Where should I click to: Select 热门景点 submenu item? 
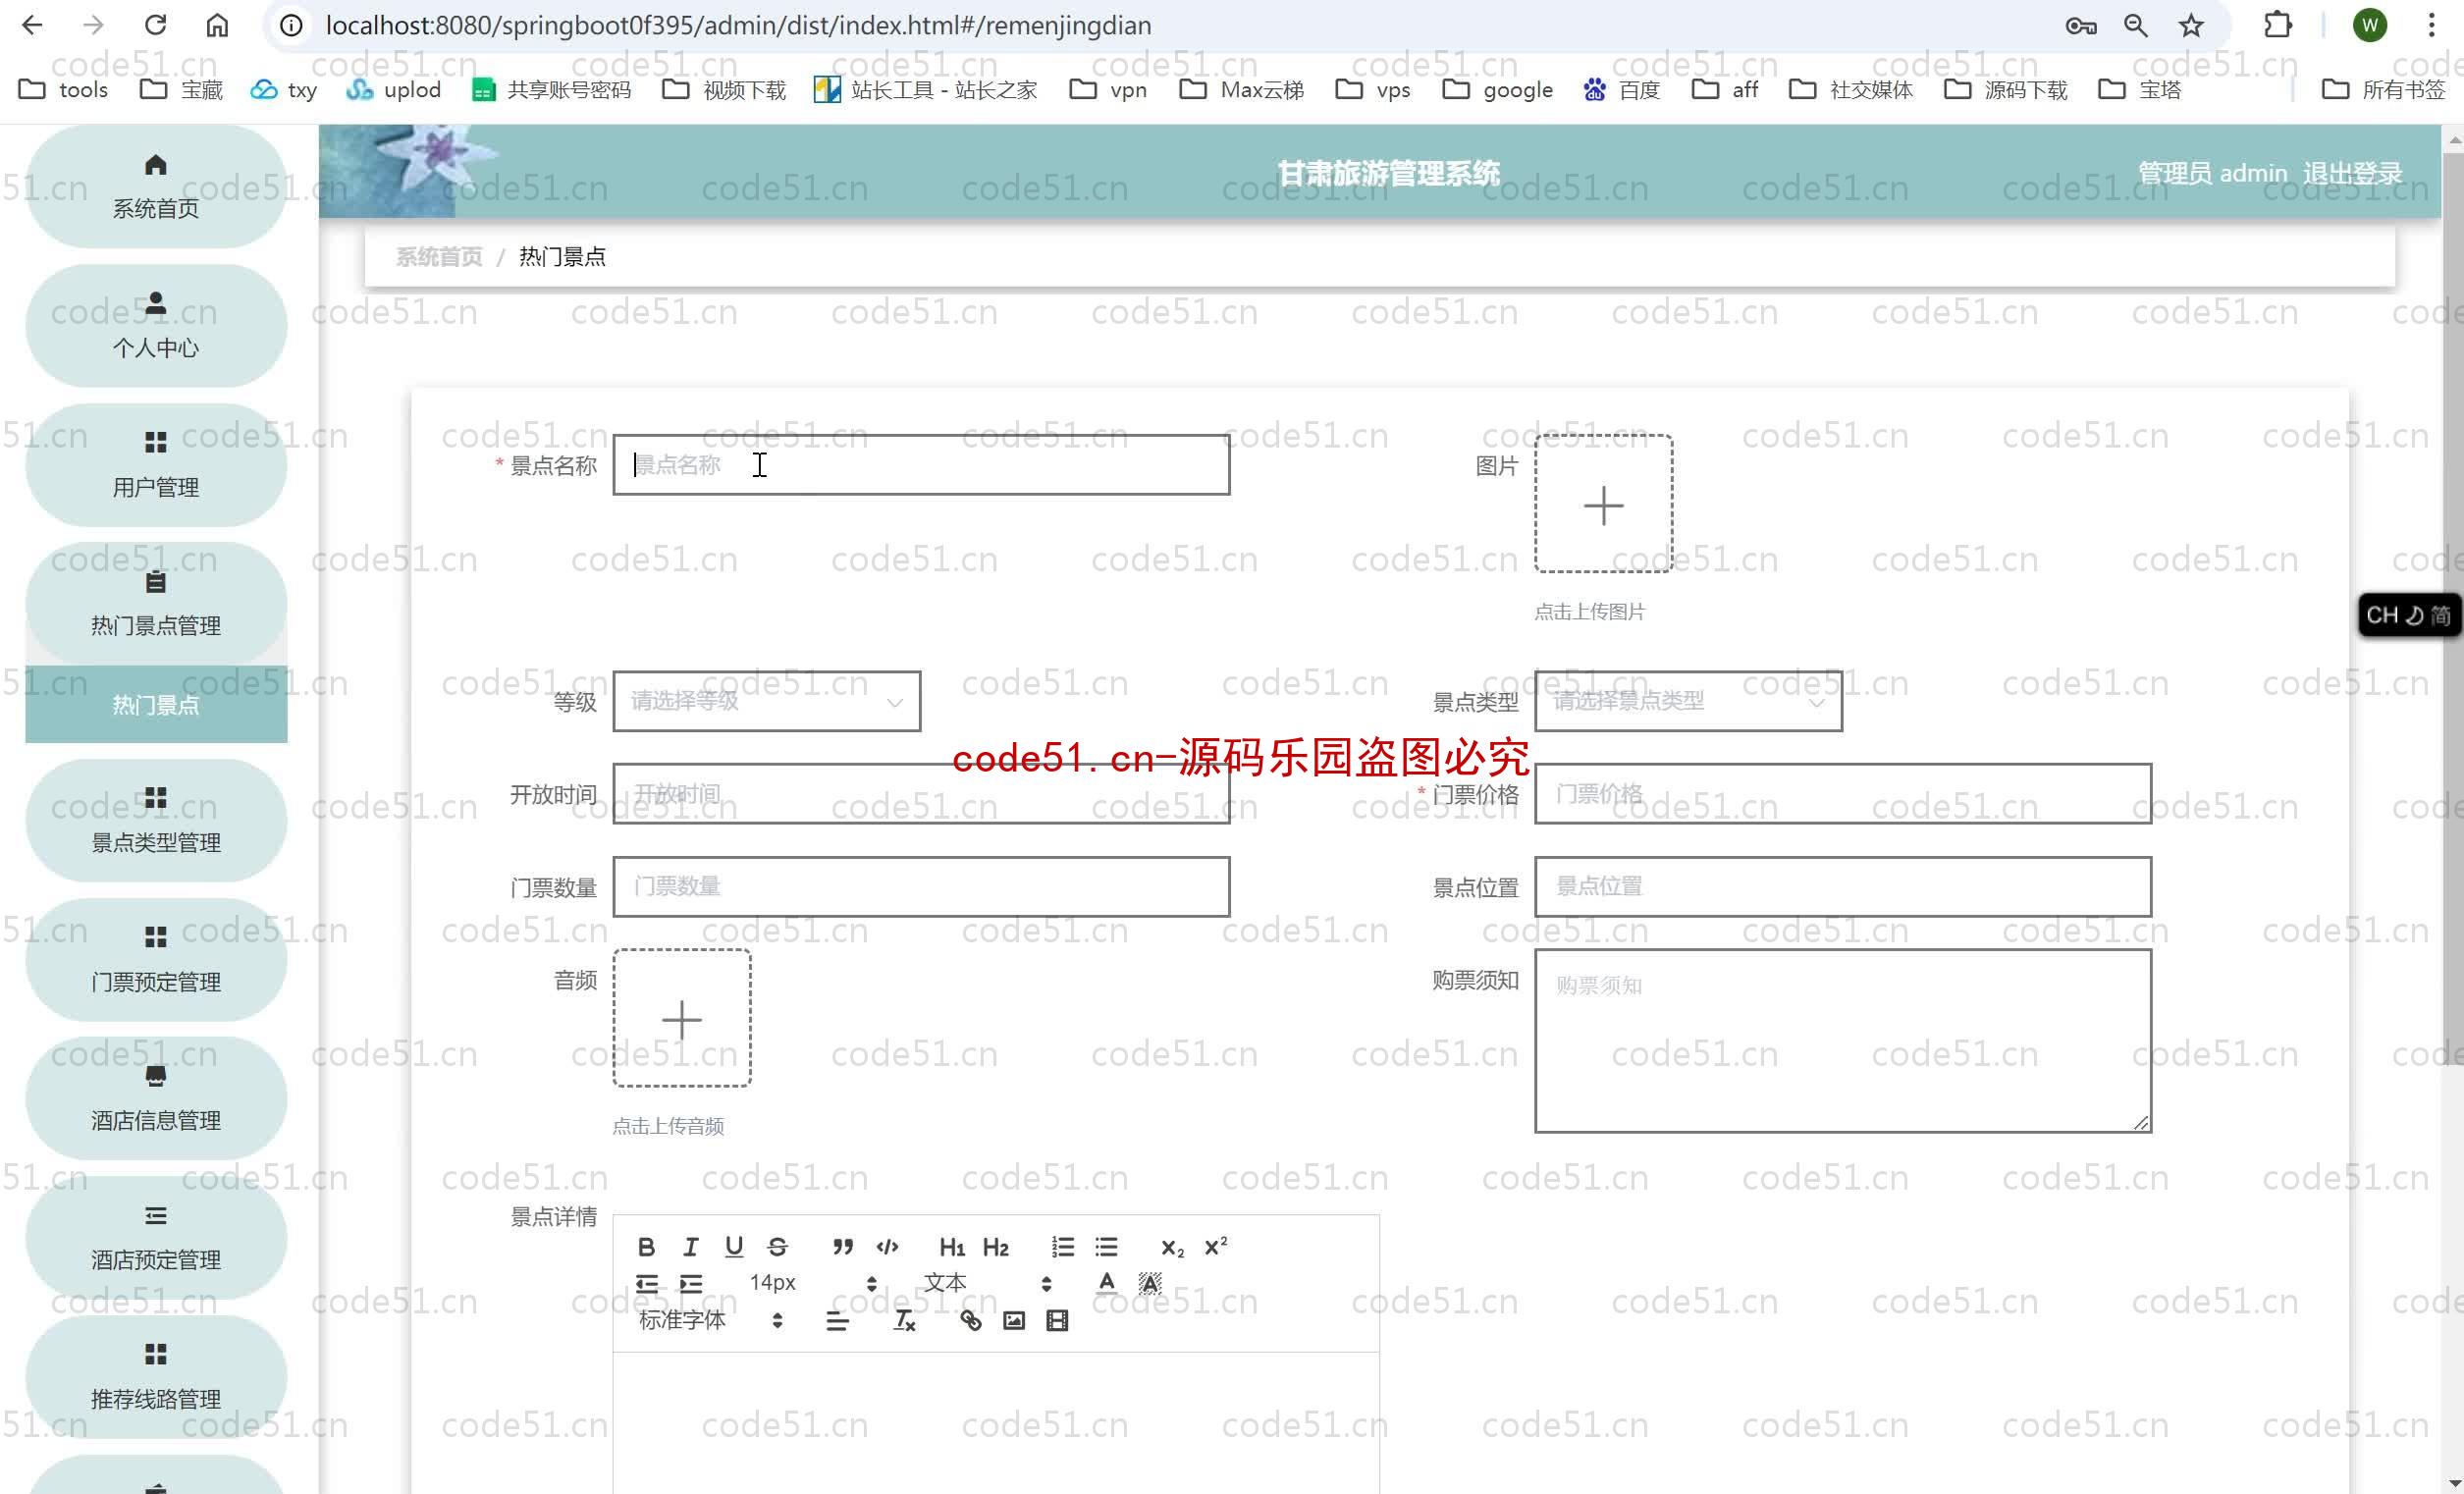tap(156, 705)
